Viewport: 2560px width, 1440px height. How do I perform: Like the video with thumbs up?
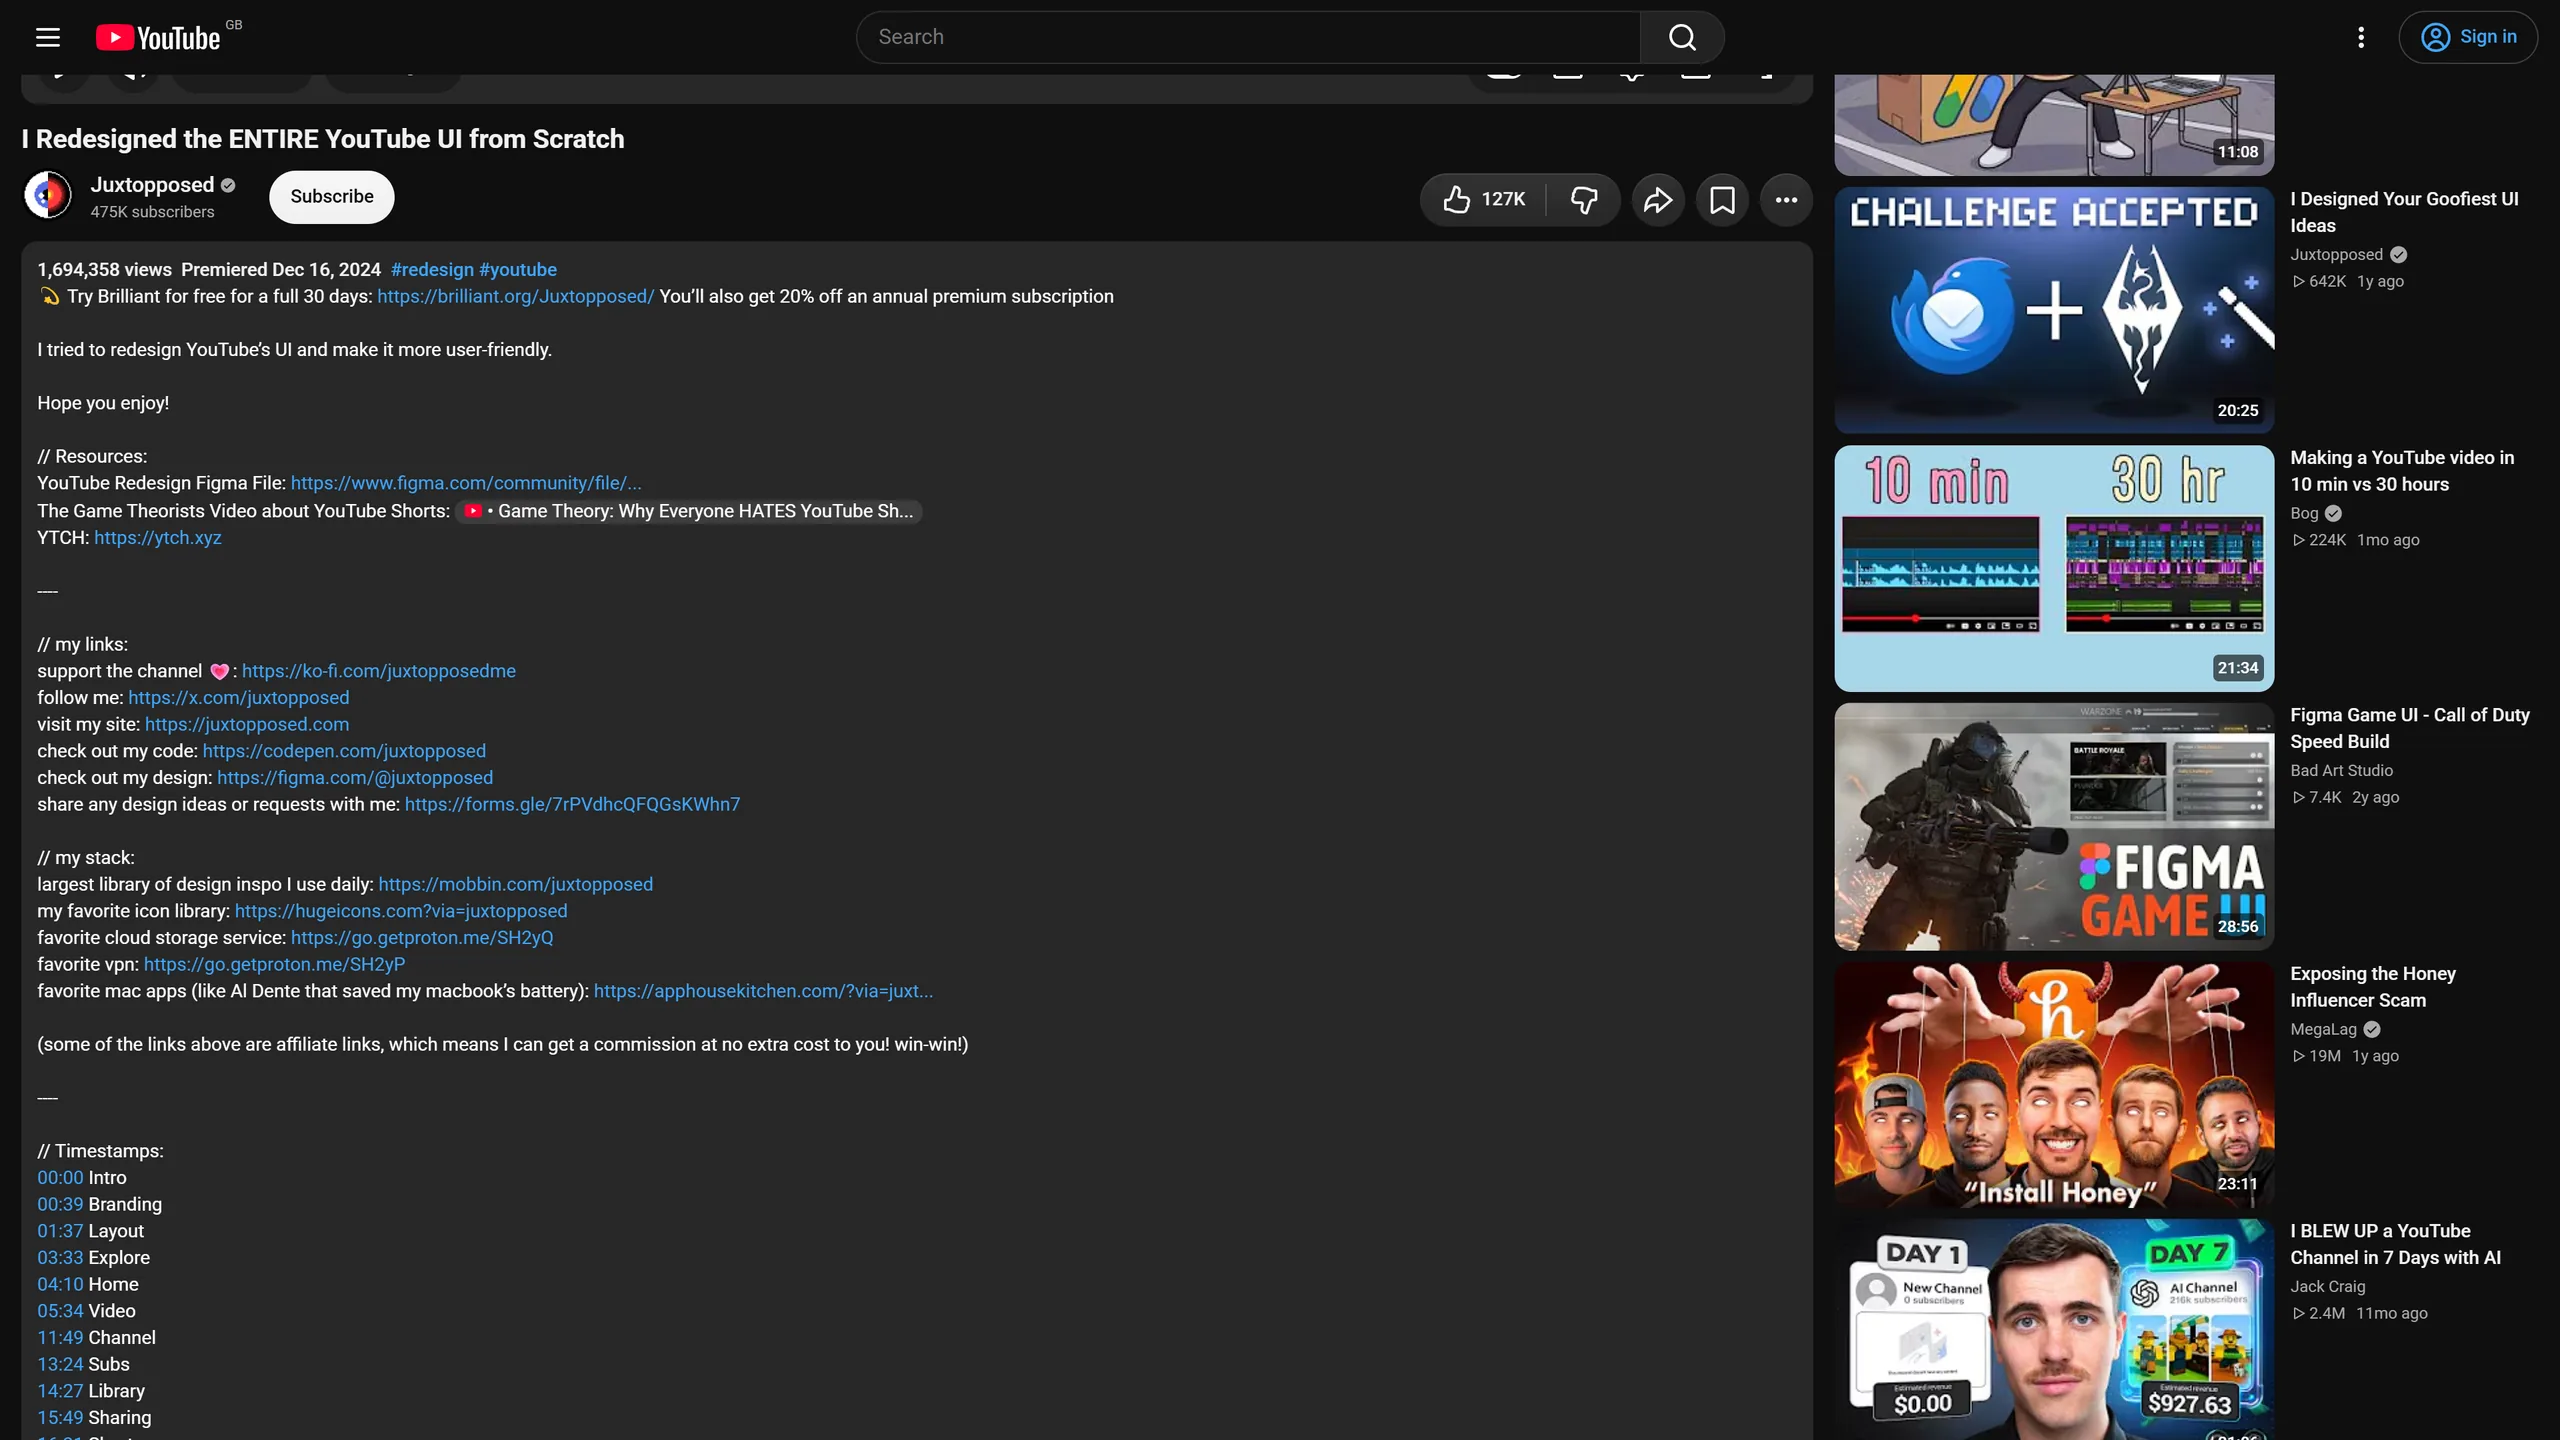(x=1484, y=199)
